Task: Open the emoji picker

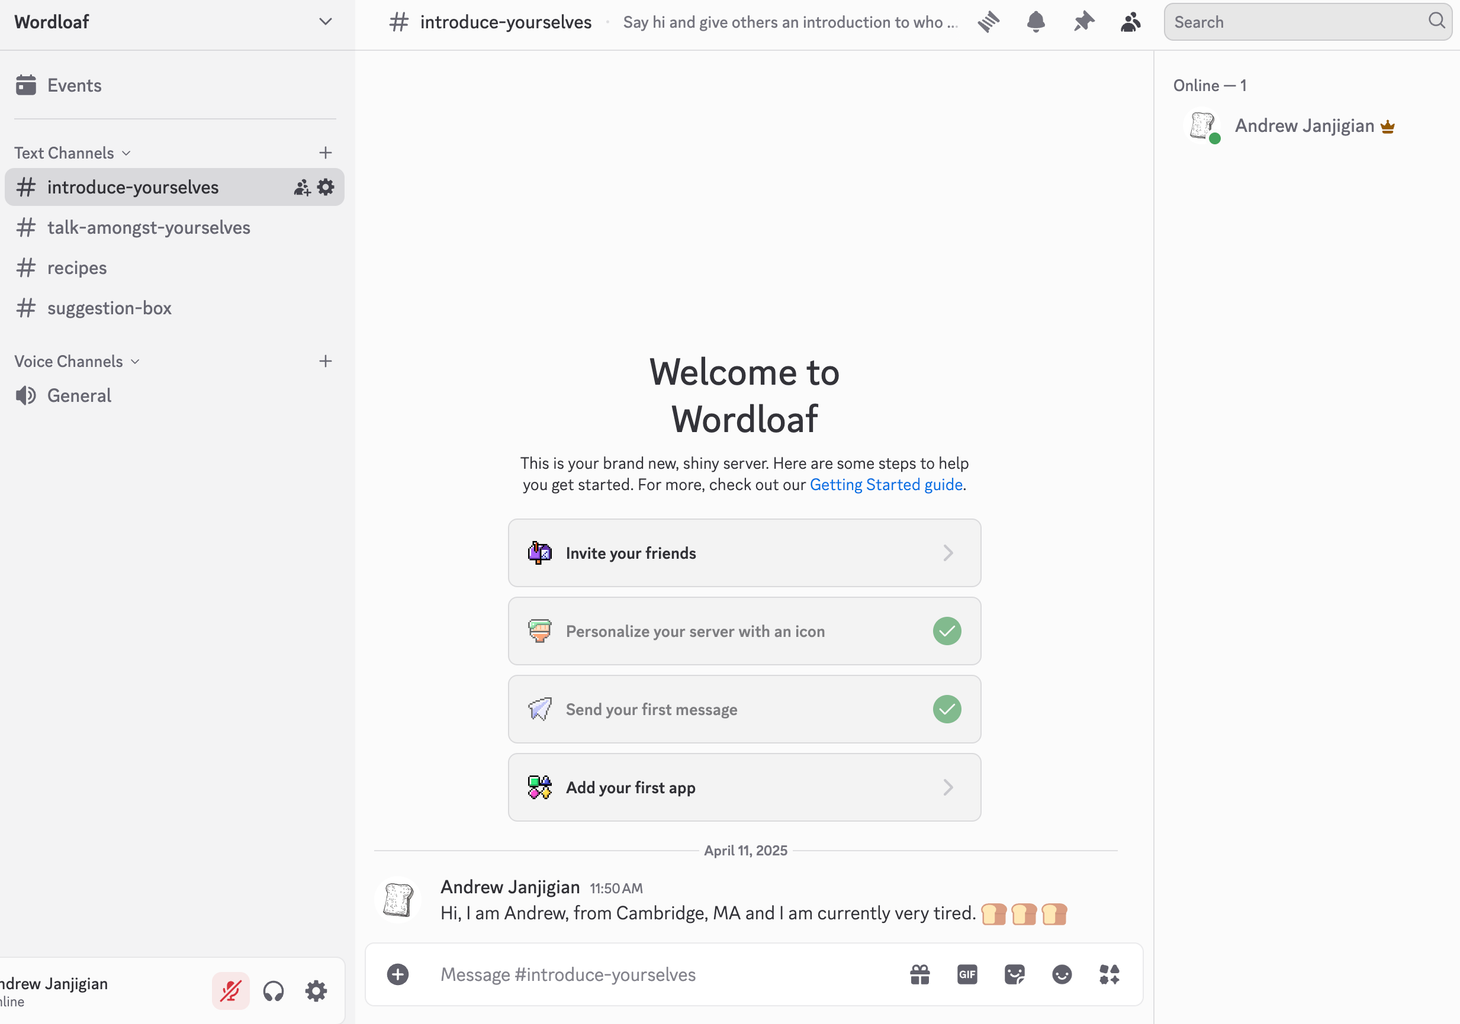Action: click(1062, 974)
